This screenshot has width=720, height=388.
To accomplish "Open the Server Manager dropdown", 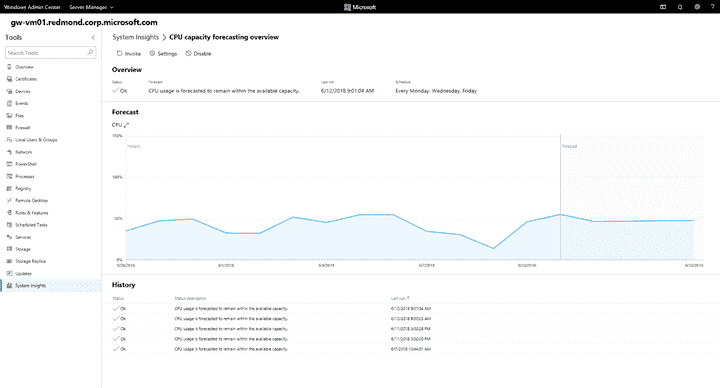I will [91, 7].
